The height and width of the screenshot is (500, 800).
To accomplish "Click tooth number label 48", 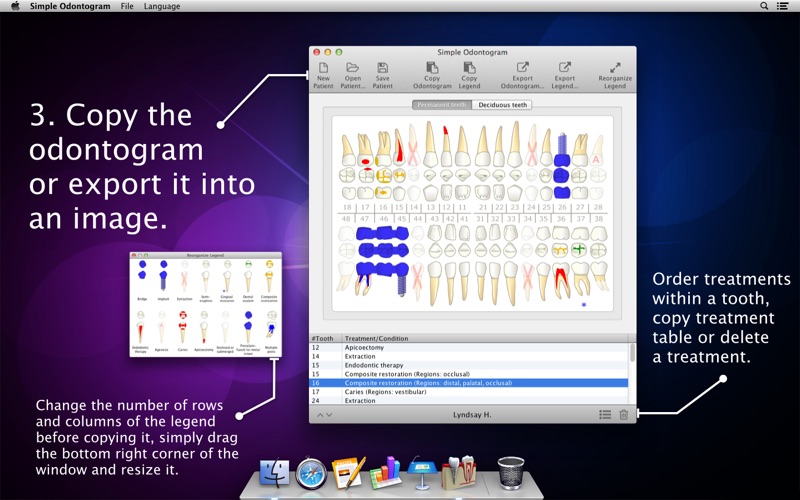I will click(x=346, y=218).
